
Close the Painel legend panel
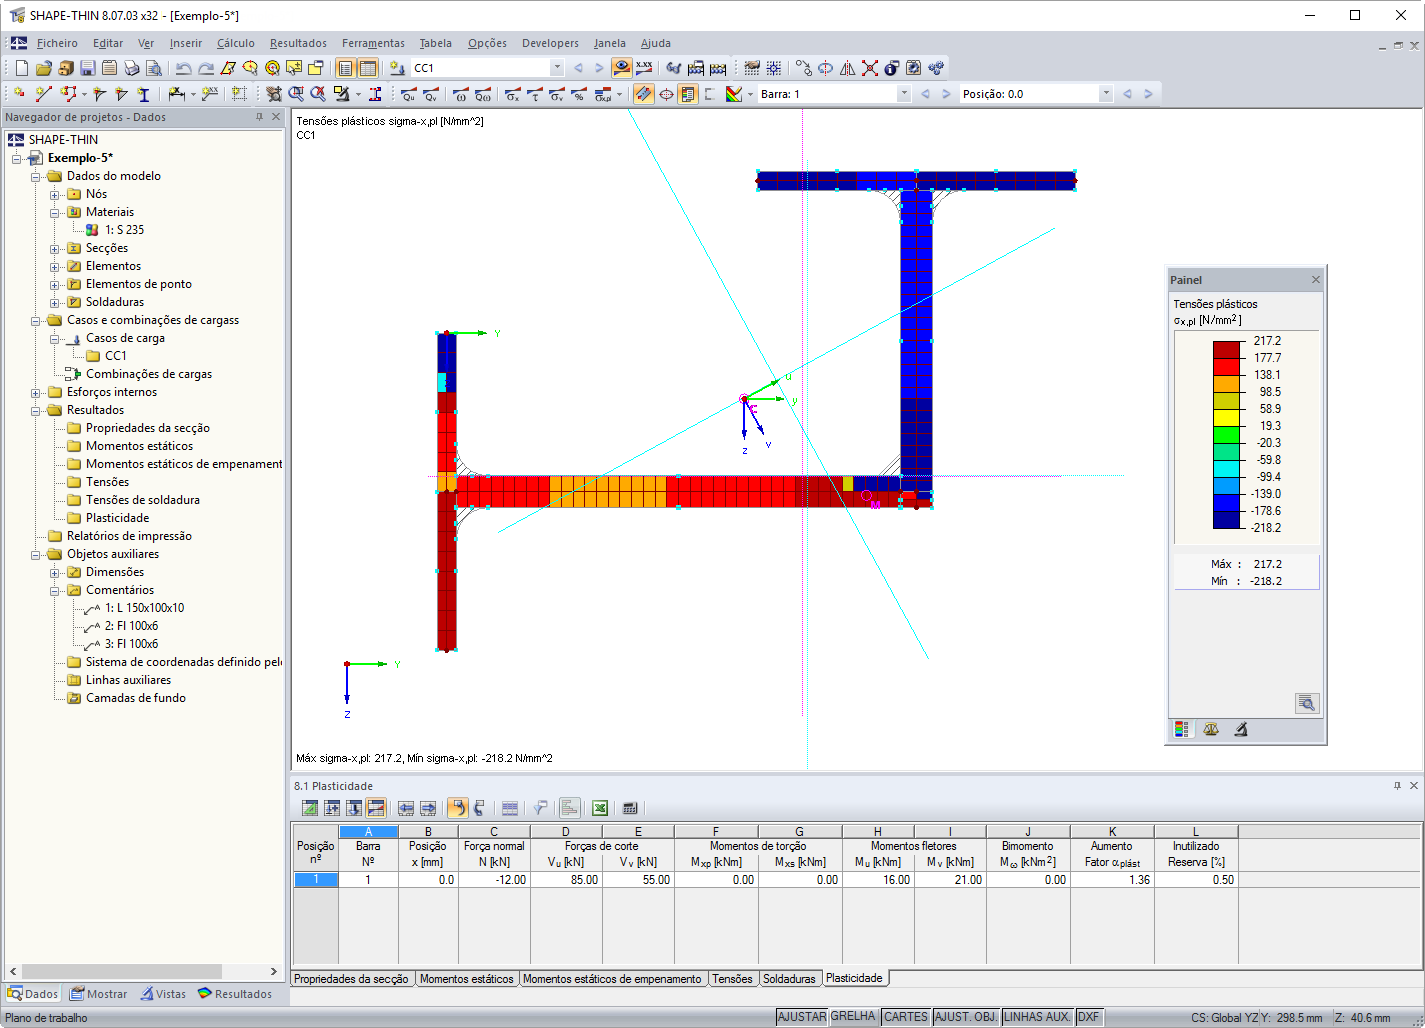pos(1316,280)
